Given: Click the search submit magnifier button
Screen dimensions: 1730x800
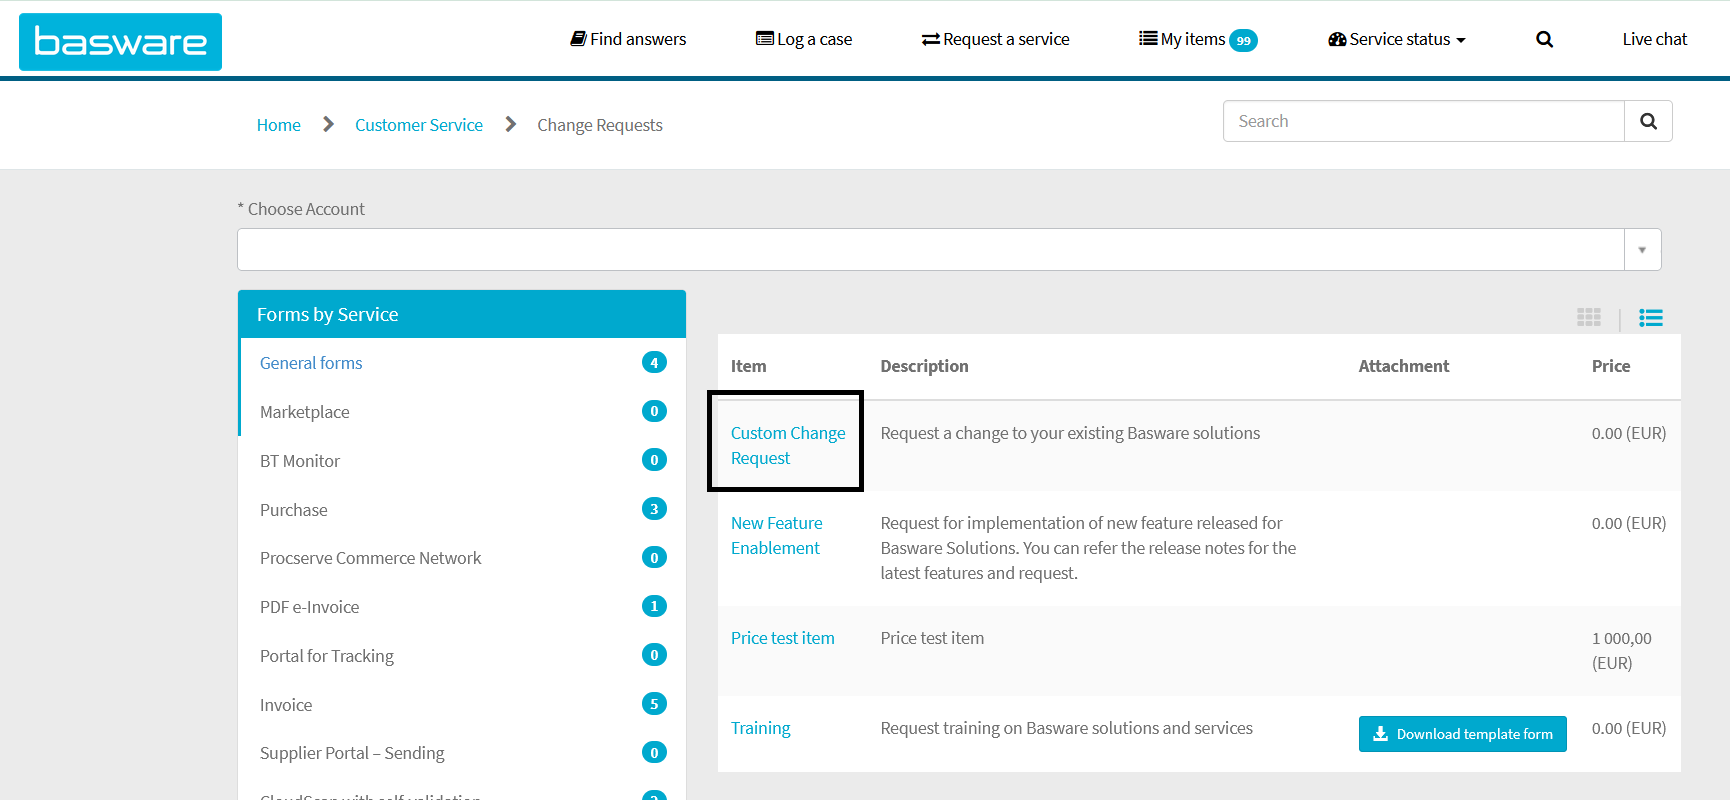Looking at the screenshot, I should 1648,121.
